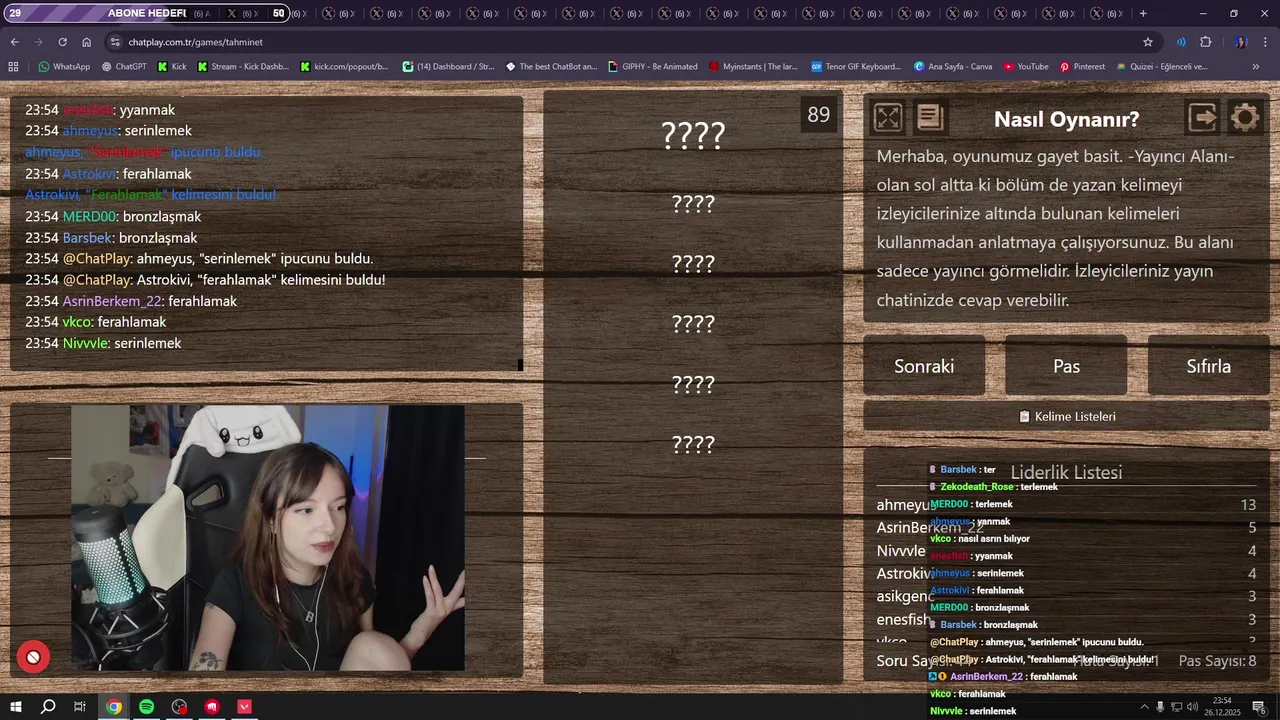Click the Liderlik Listesi heading
1280x720 pixels.
tap(1066, 472)
